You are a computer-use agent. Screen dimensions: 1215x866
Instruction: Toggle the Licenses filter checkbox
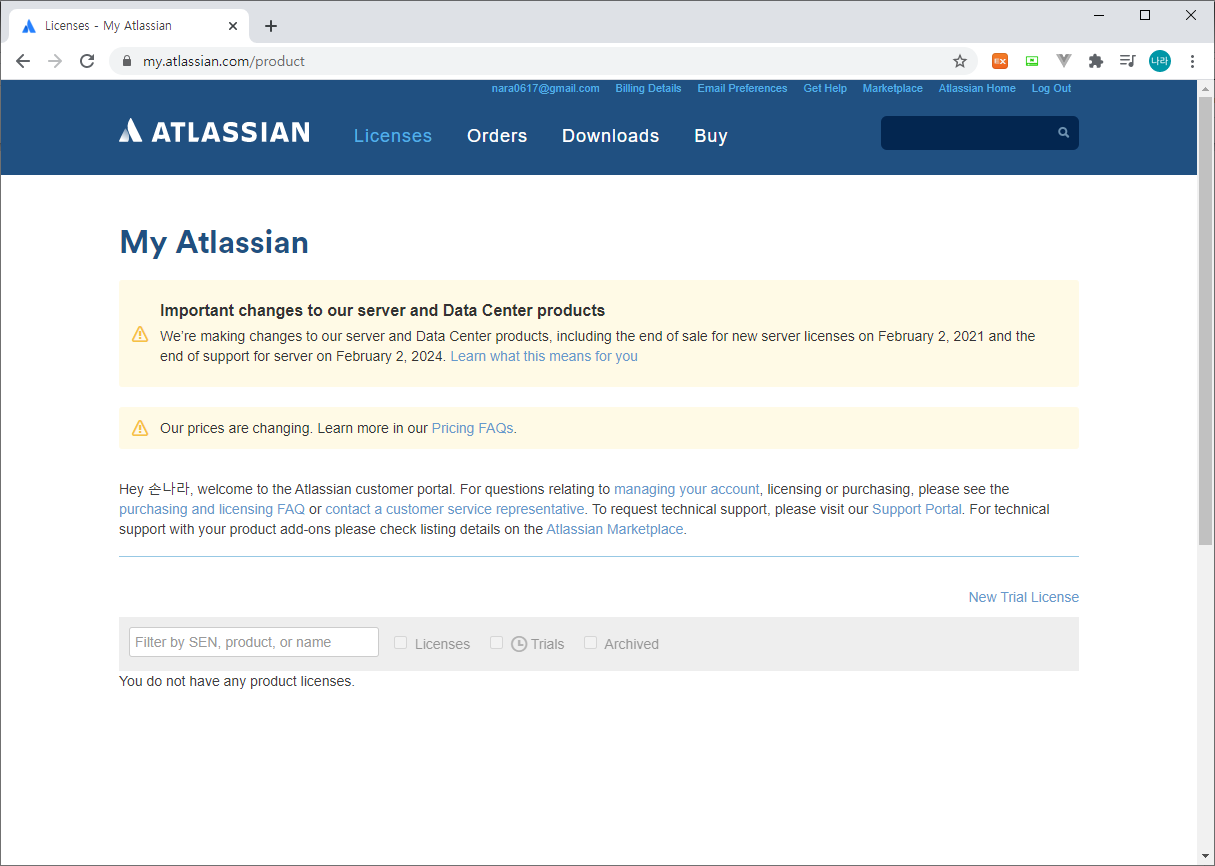(400, 643)
